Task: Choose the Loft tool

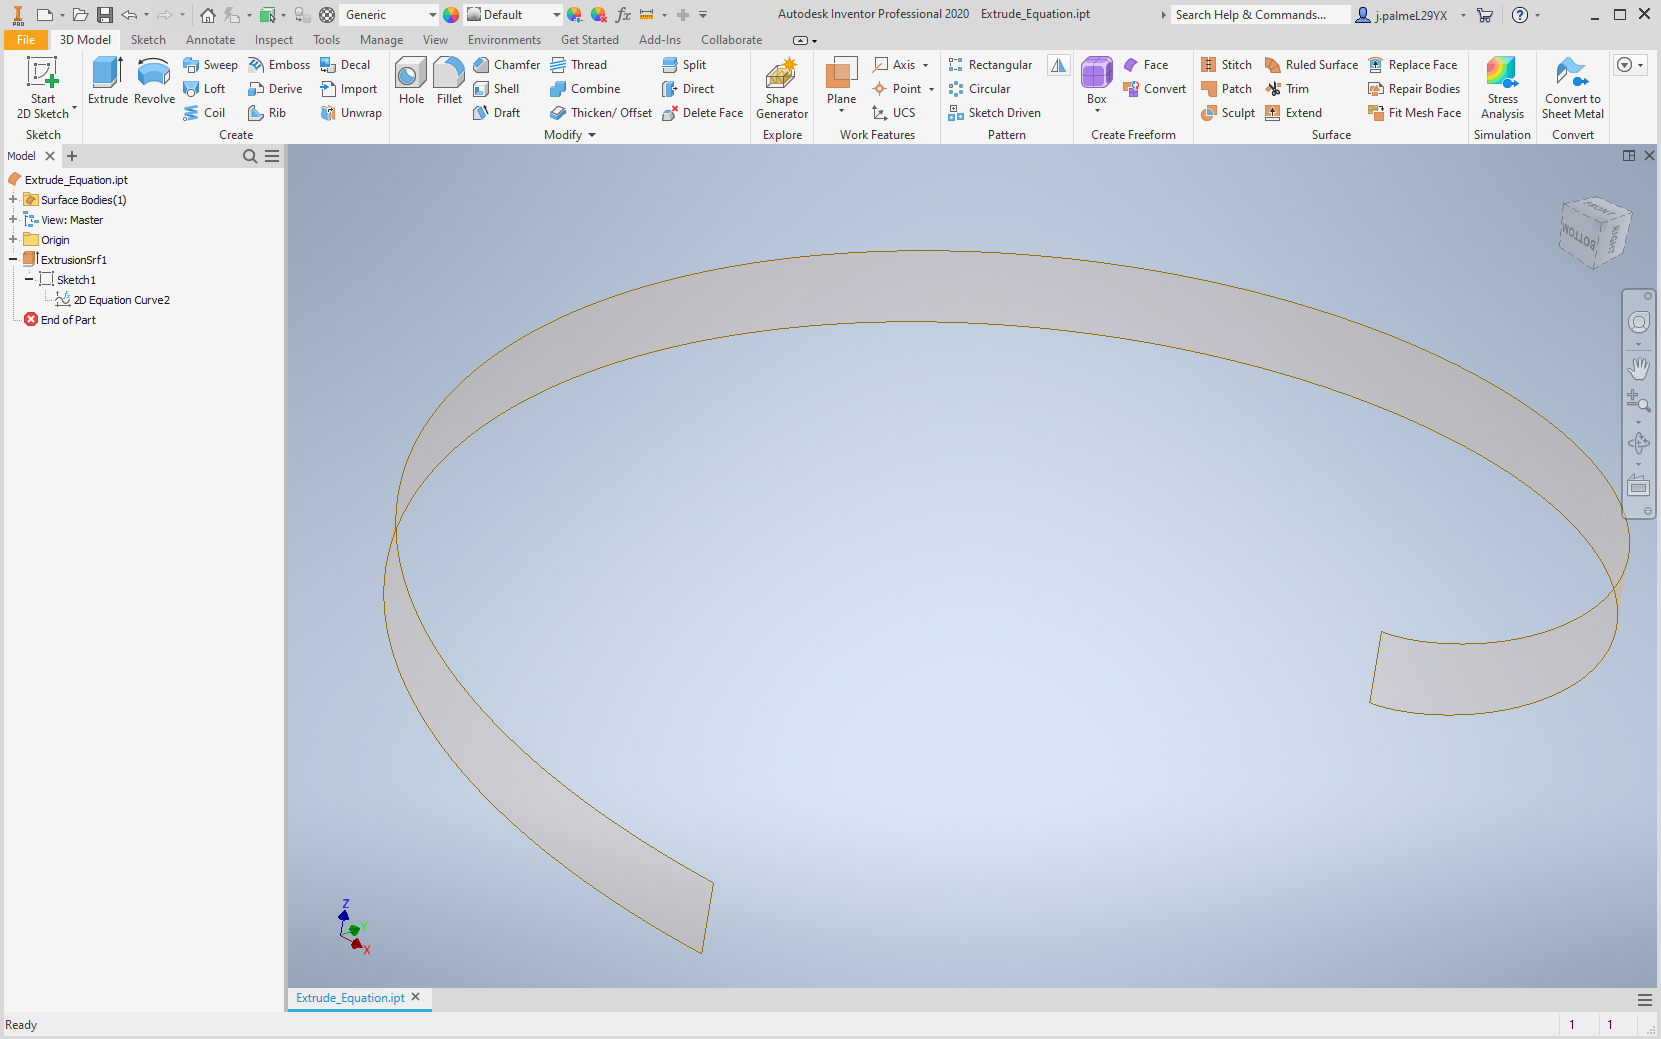Action: click(x=204, y=89)
